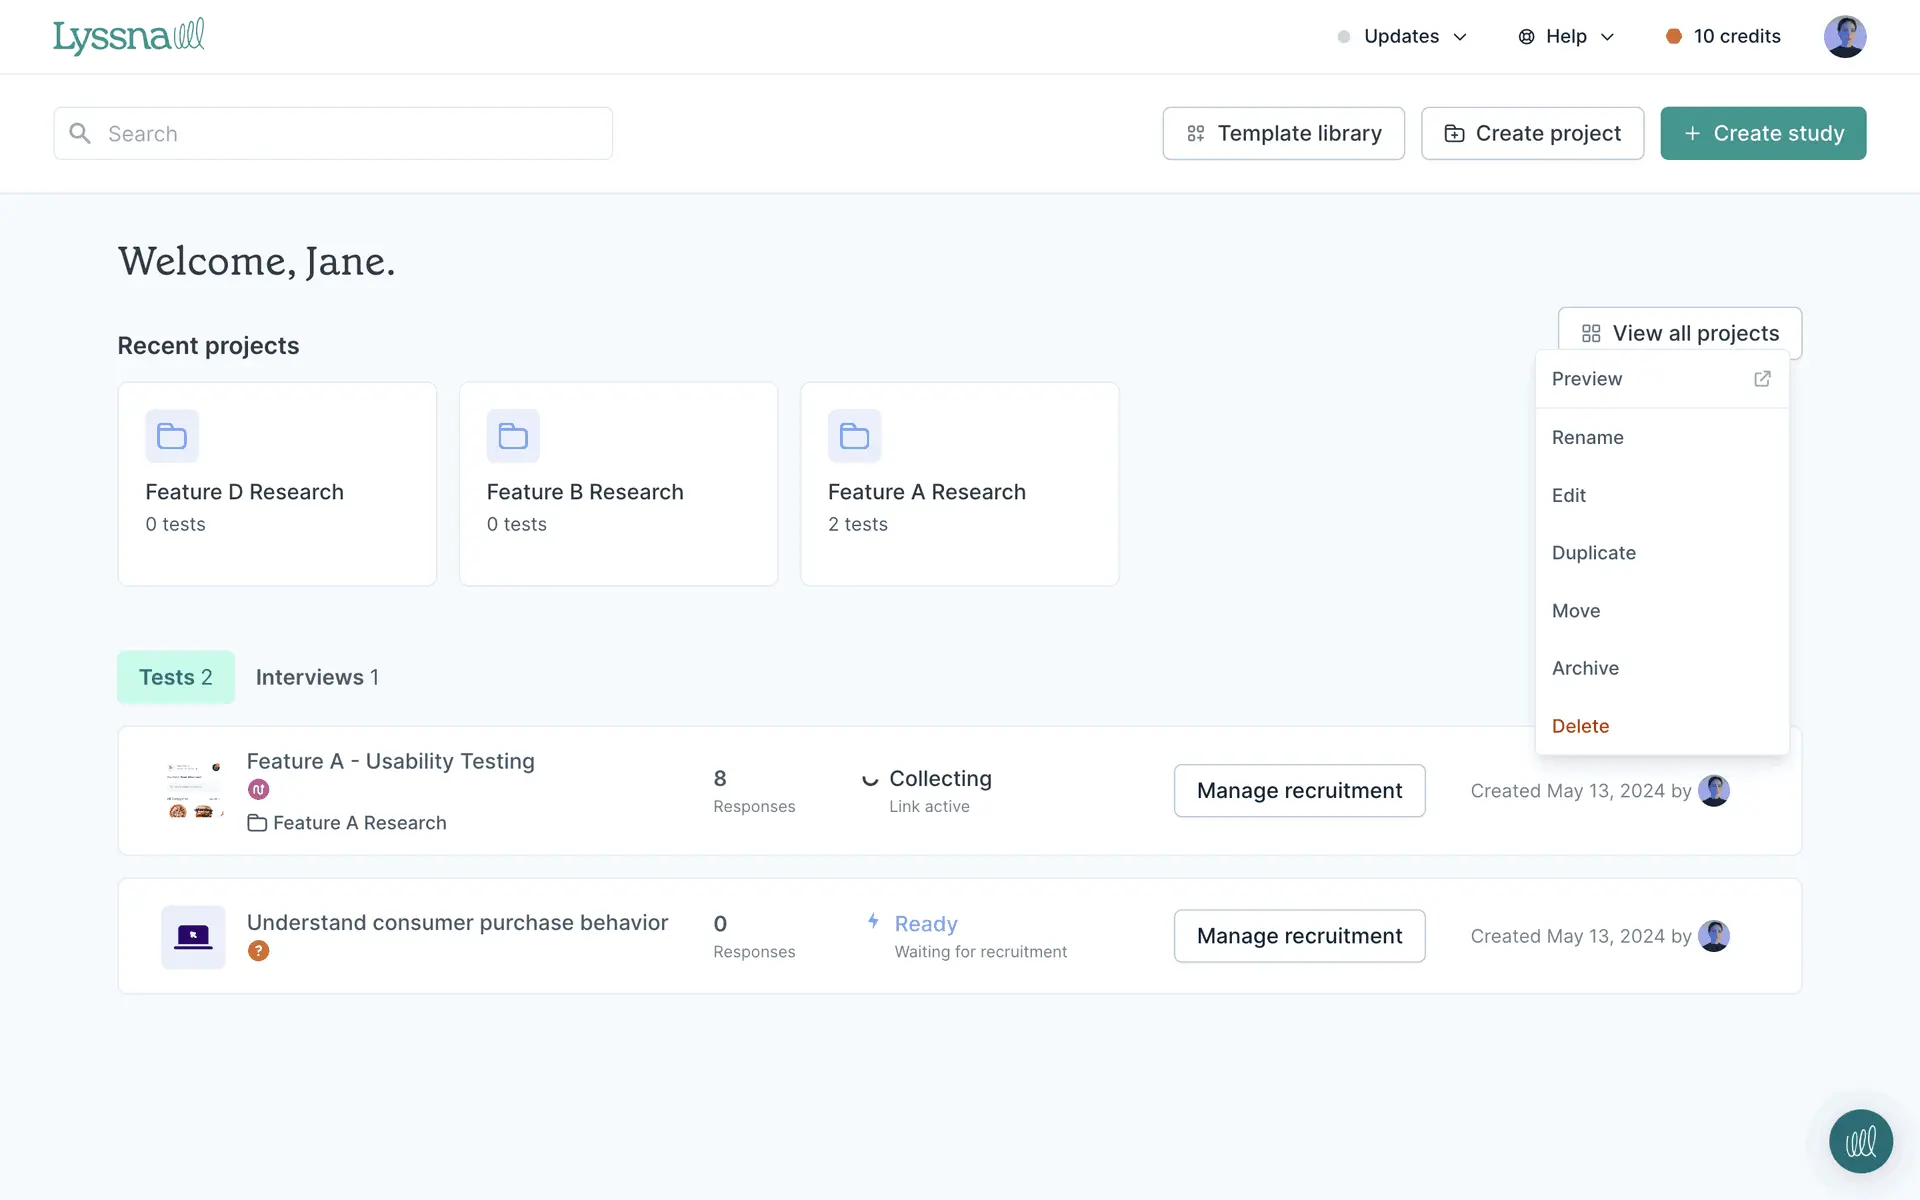
Task: Click Feature B Research folder icon
Action: tap(513, 436)
